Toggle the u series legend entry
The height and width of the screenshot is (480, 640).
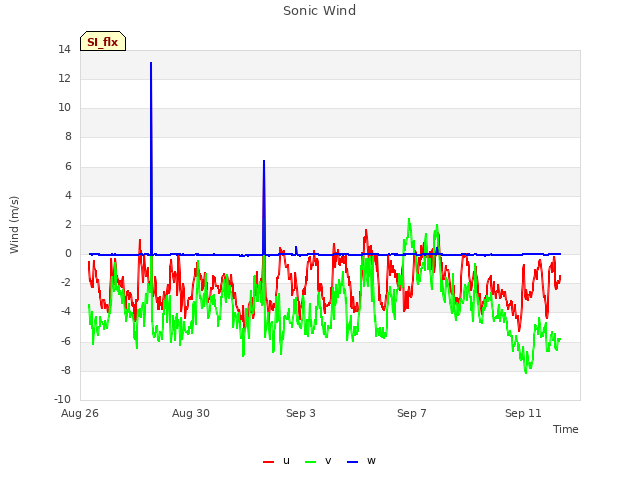(276, 461)
